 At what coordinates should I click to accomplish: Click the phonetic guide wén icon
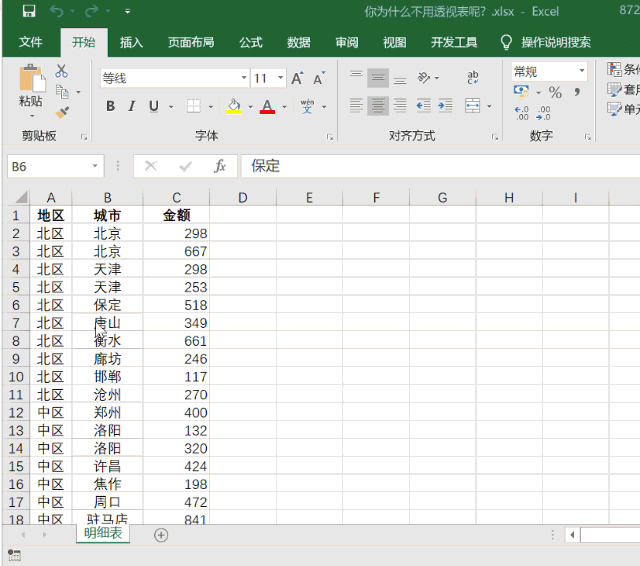[x=307, y=107]
